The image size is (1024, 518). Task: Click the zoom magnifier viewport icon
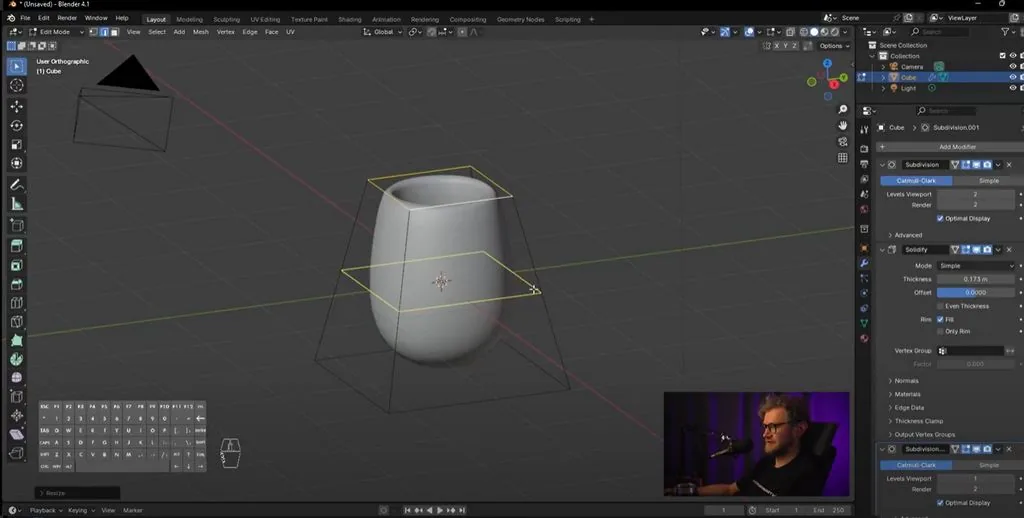click(x=842, y=109)
